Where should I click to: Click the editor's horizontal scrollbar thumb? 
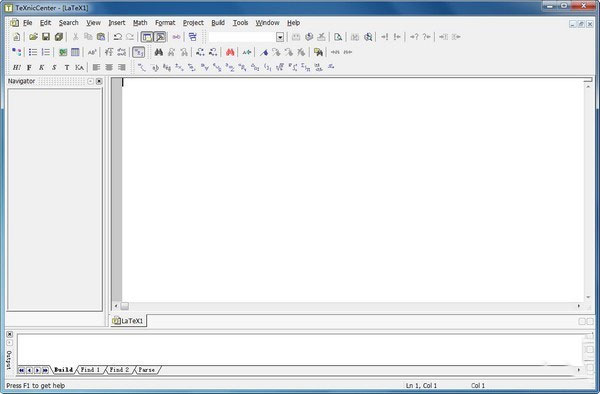(x=125, y=306)
